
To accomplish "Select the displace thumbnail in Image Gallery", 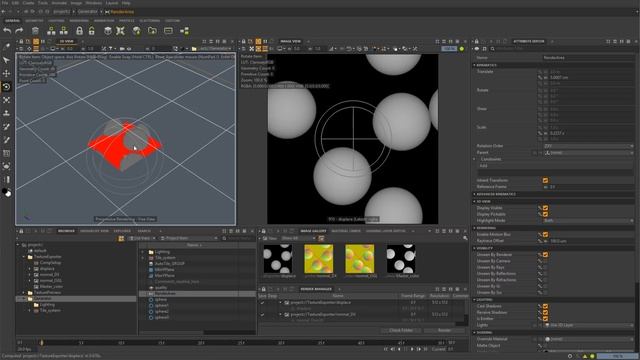I will [278, 258].
